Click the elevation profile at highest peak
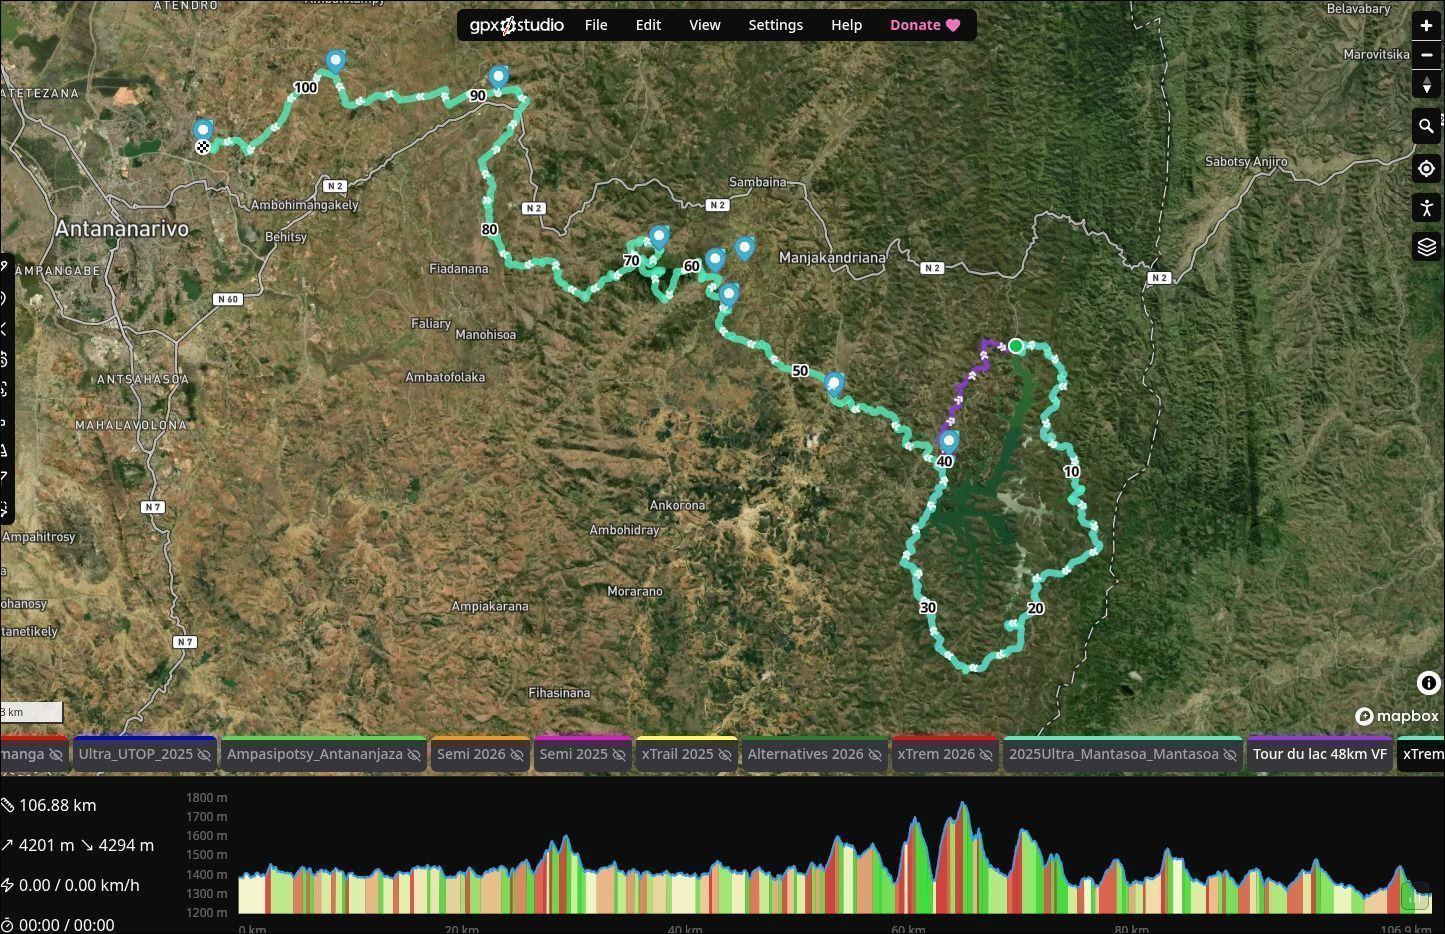 (x=963, y=805)
